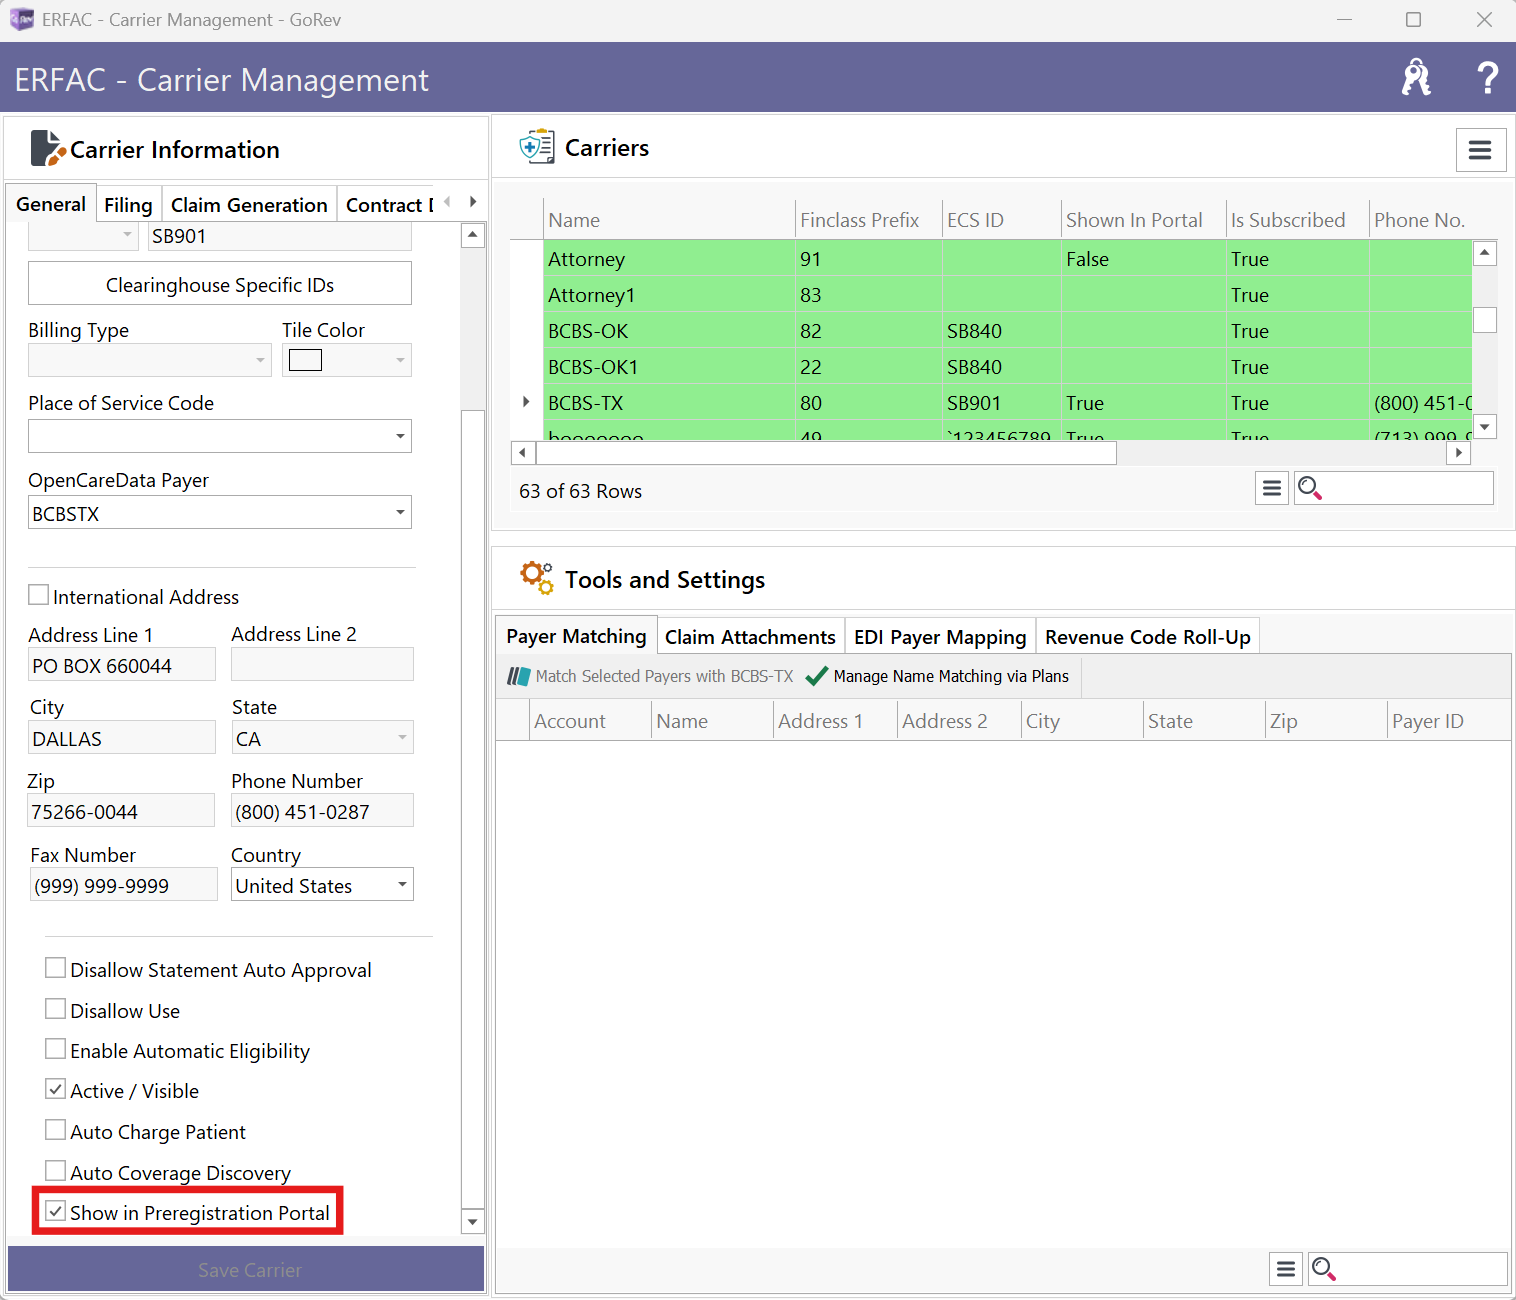Toggle Auto Charge Patient checkbox
Screen dimensions: 1516x1300
pyautogui.click(x=56, y=1130)
